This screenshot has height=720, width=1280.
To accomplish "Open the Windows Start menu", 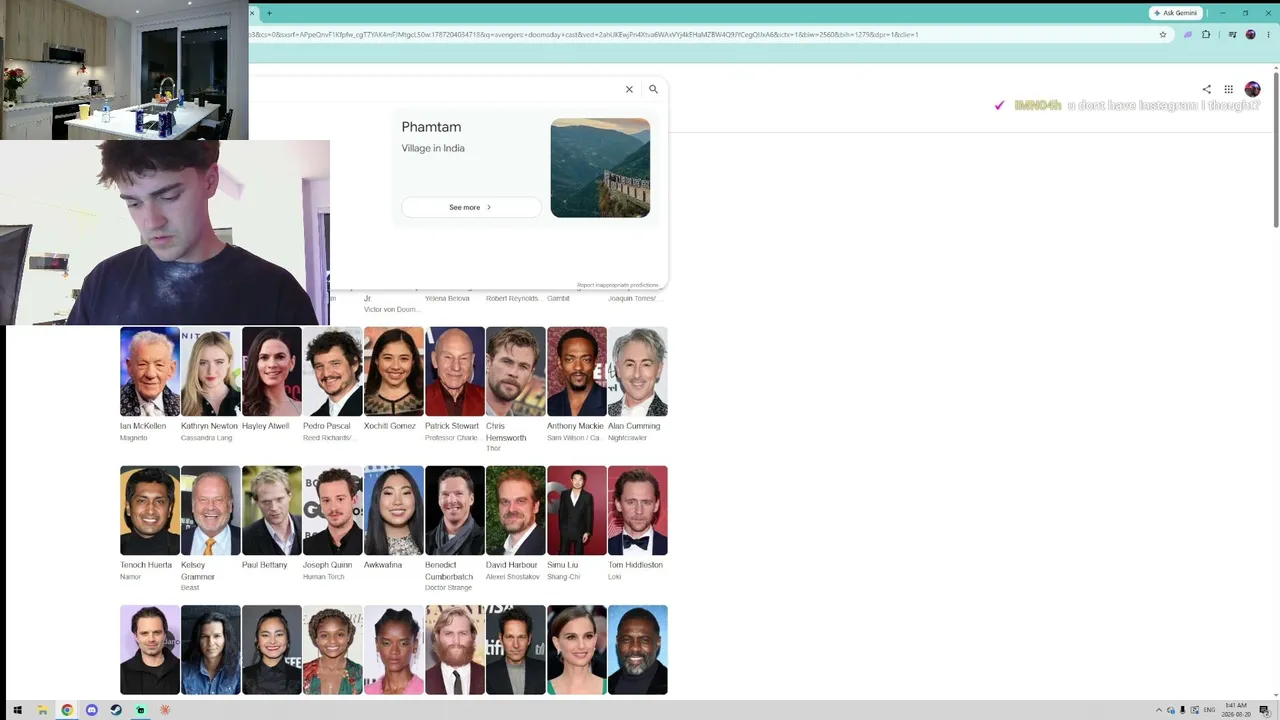I will click(17, 710).
